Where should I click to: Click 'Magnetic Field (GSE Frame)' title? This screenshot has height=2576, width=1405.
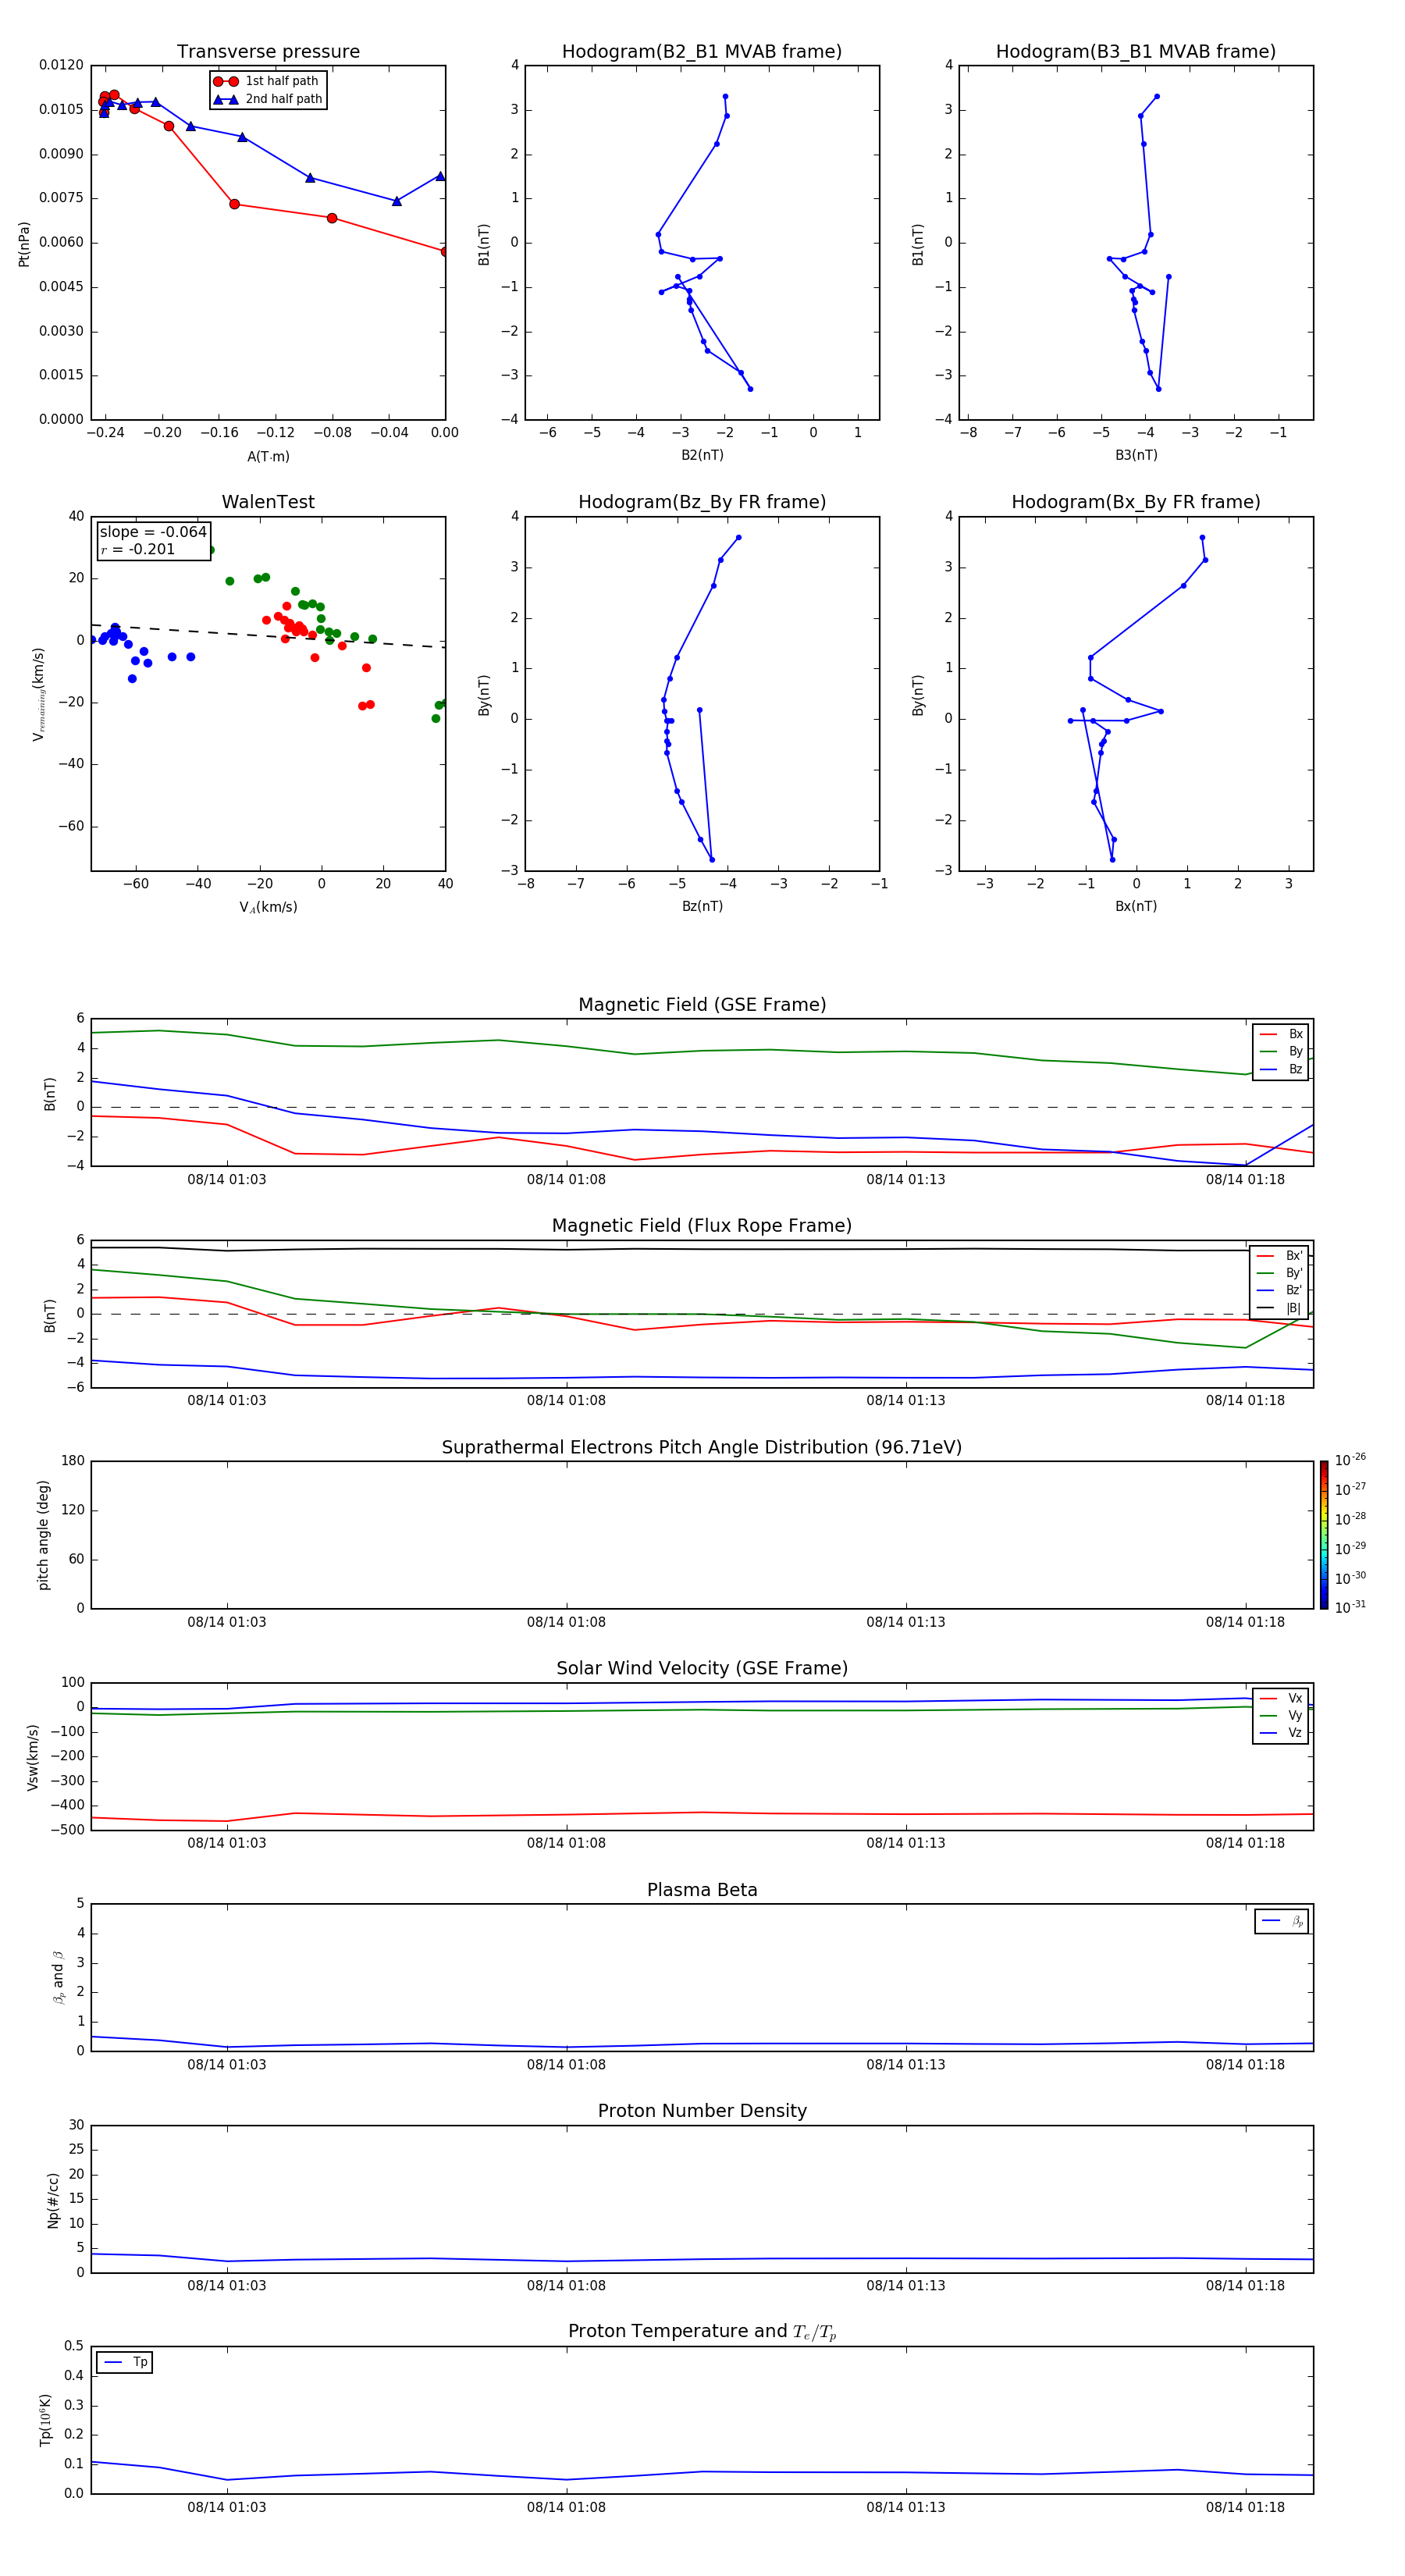(x=702, y=1005)
